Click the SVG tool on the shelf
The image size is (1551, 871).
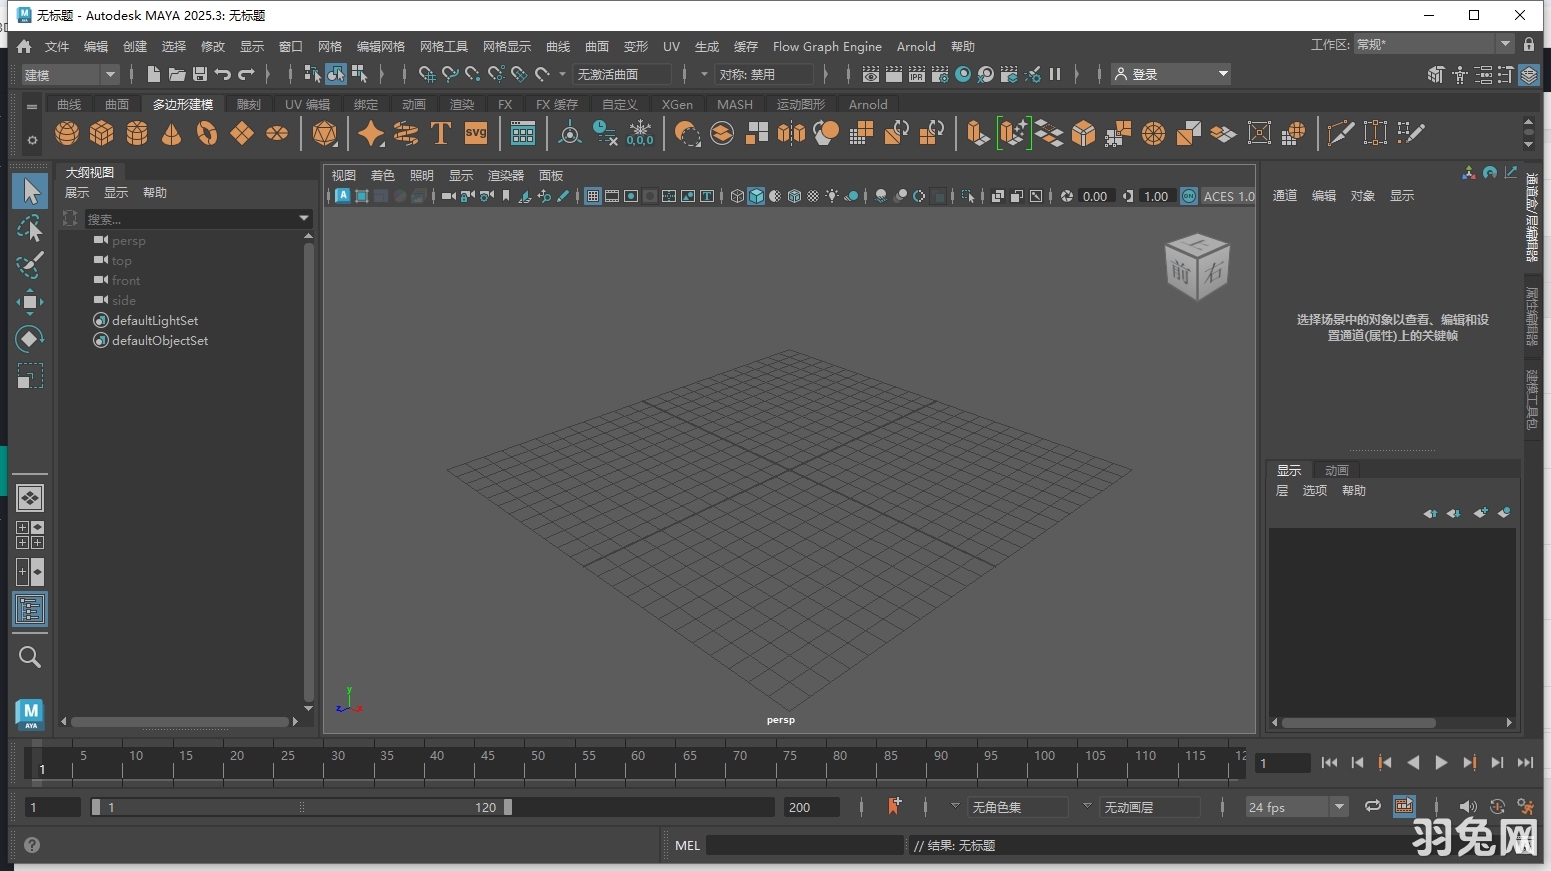(474, 133)
